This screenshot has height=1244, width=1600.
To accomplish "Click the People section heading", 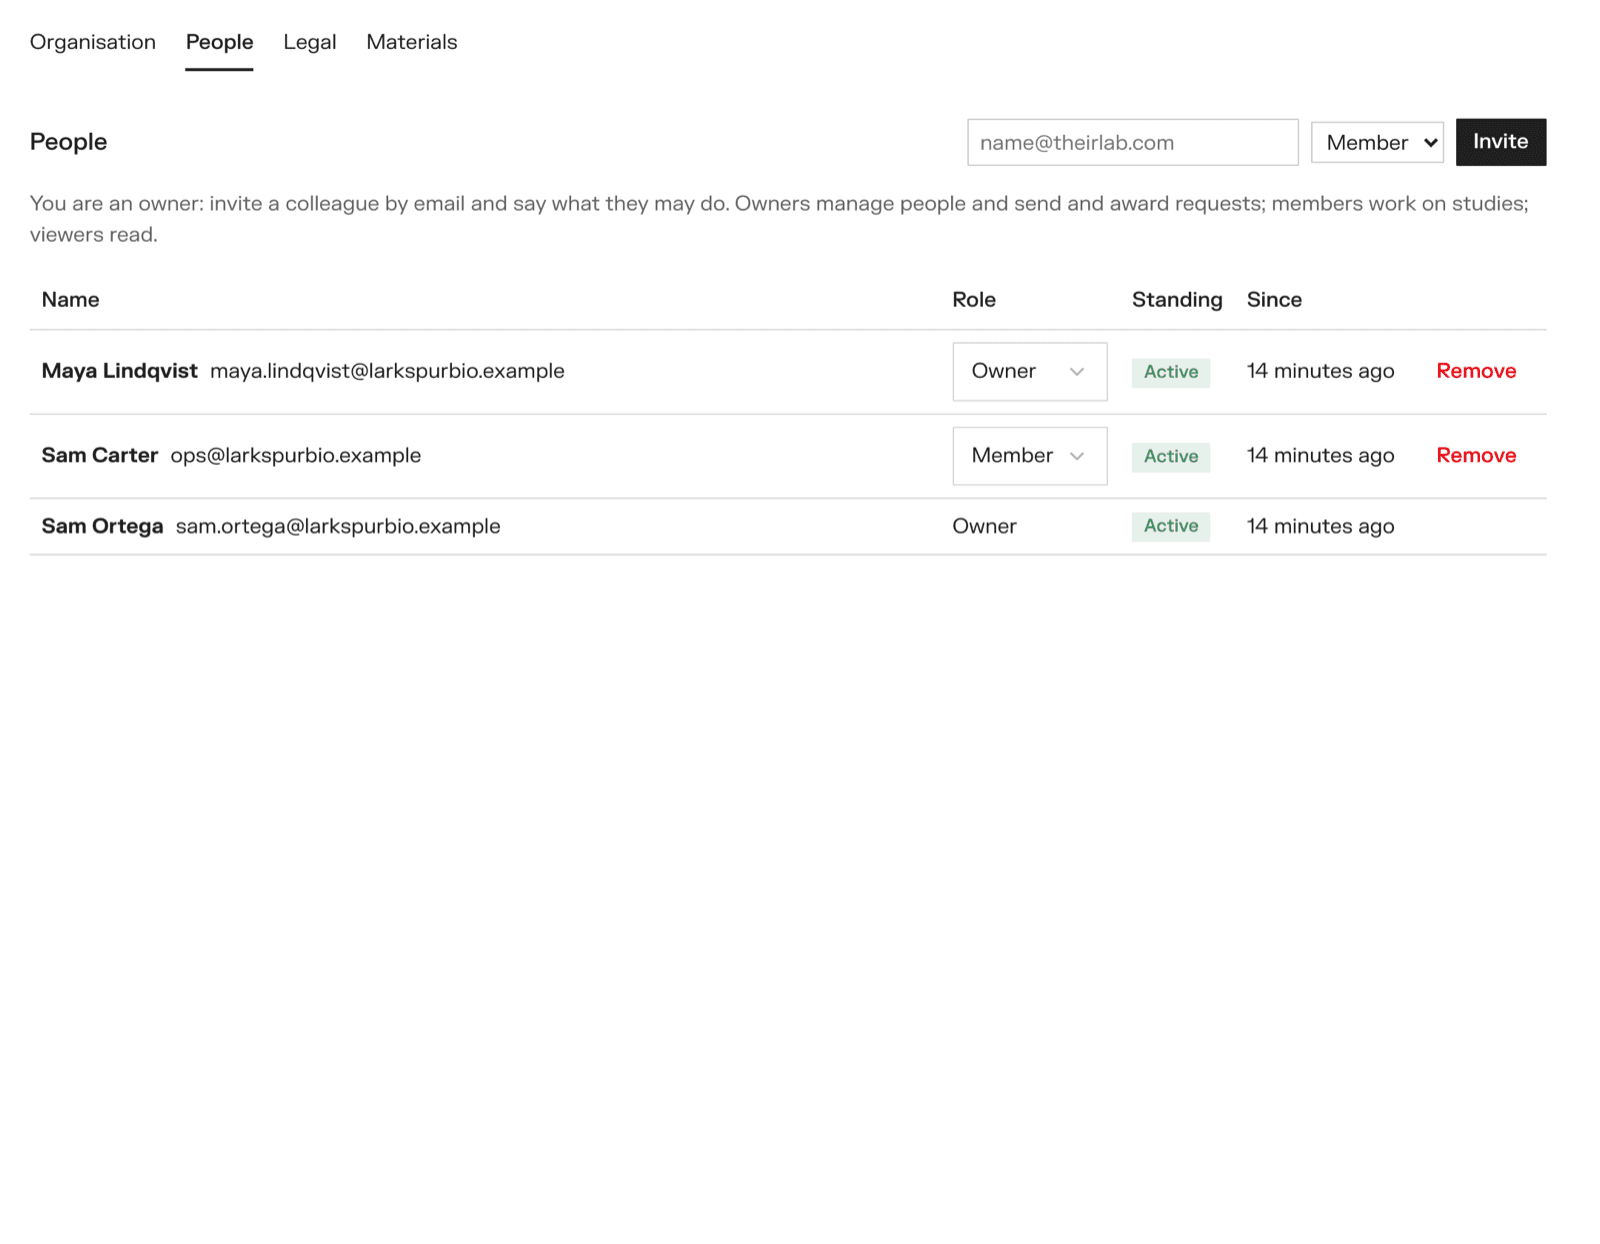I will coord(68,142).
